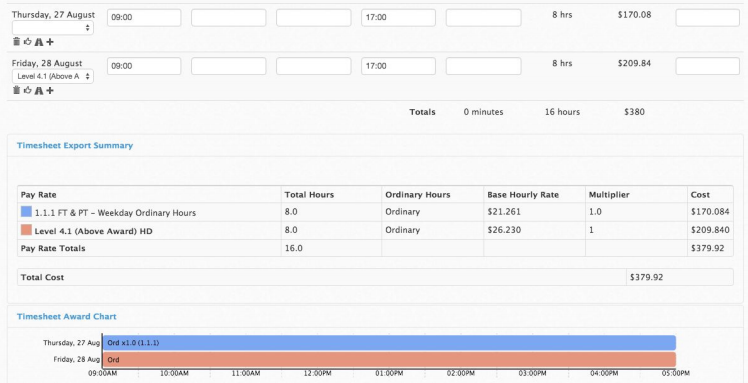This screenshot has height=383, width=748.
Task: Delete the Thursday, 27 August shift with trash icon
Action: pos(16,41)
